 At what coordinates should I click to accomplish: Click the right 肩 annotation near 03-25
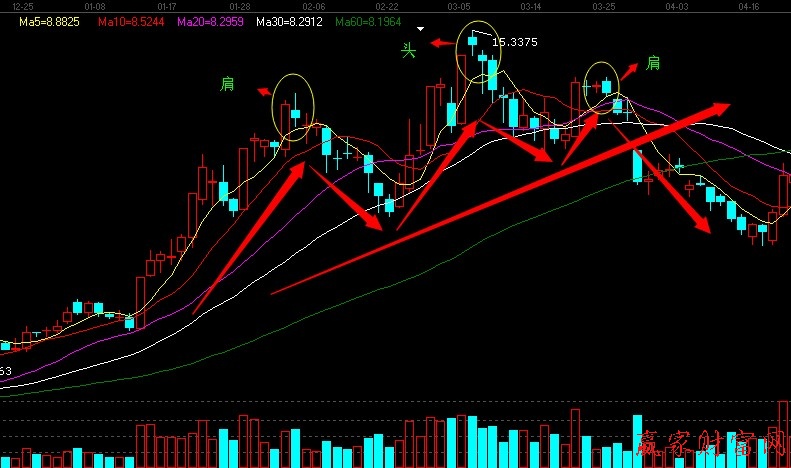(x=653, y=63)
